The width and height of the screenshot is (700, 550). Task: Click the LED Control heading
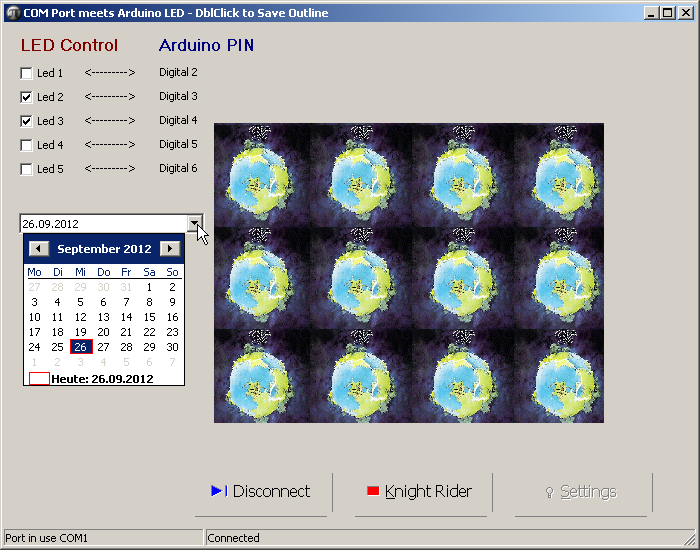point(70,45)
